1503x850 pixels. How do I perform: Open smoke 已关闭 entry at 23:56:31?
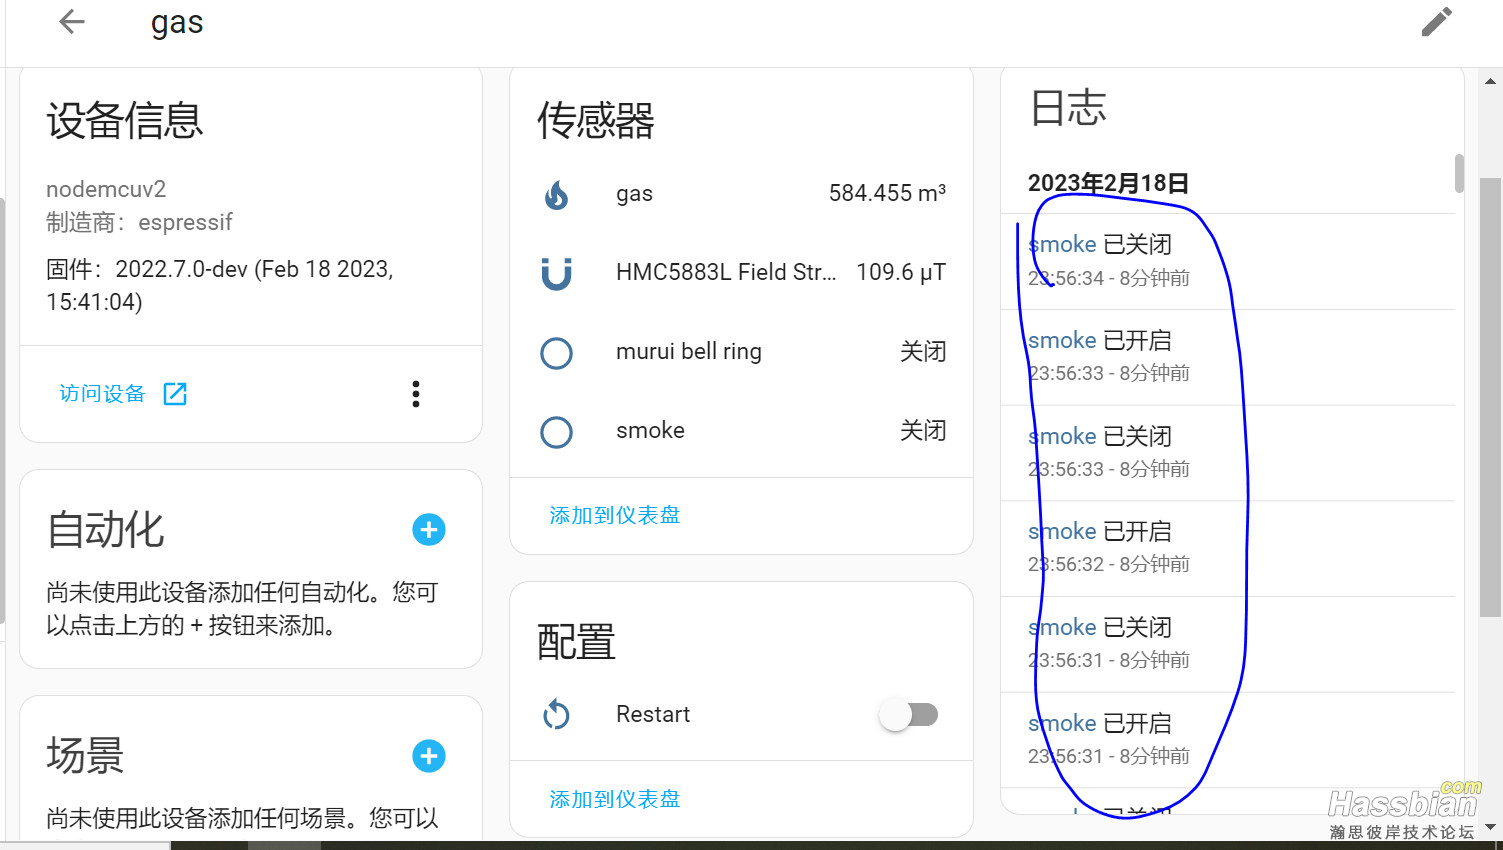[1228, 644]
